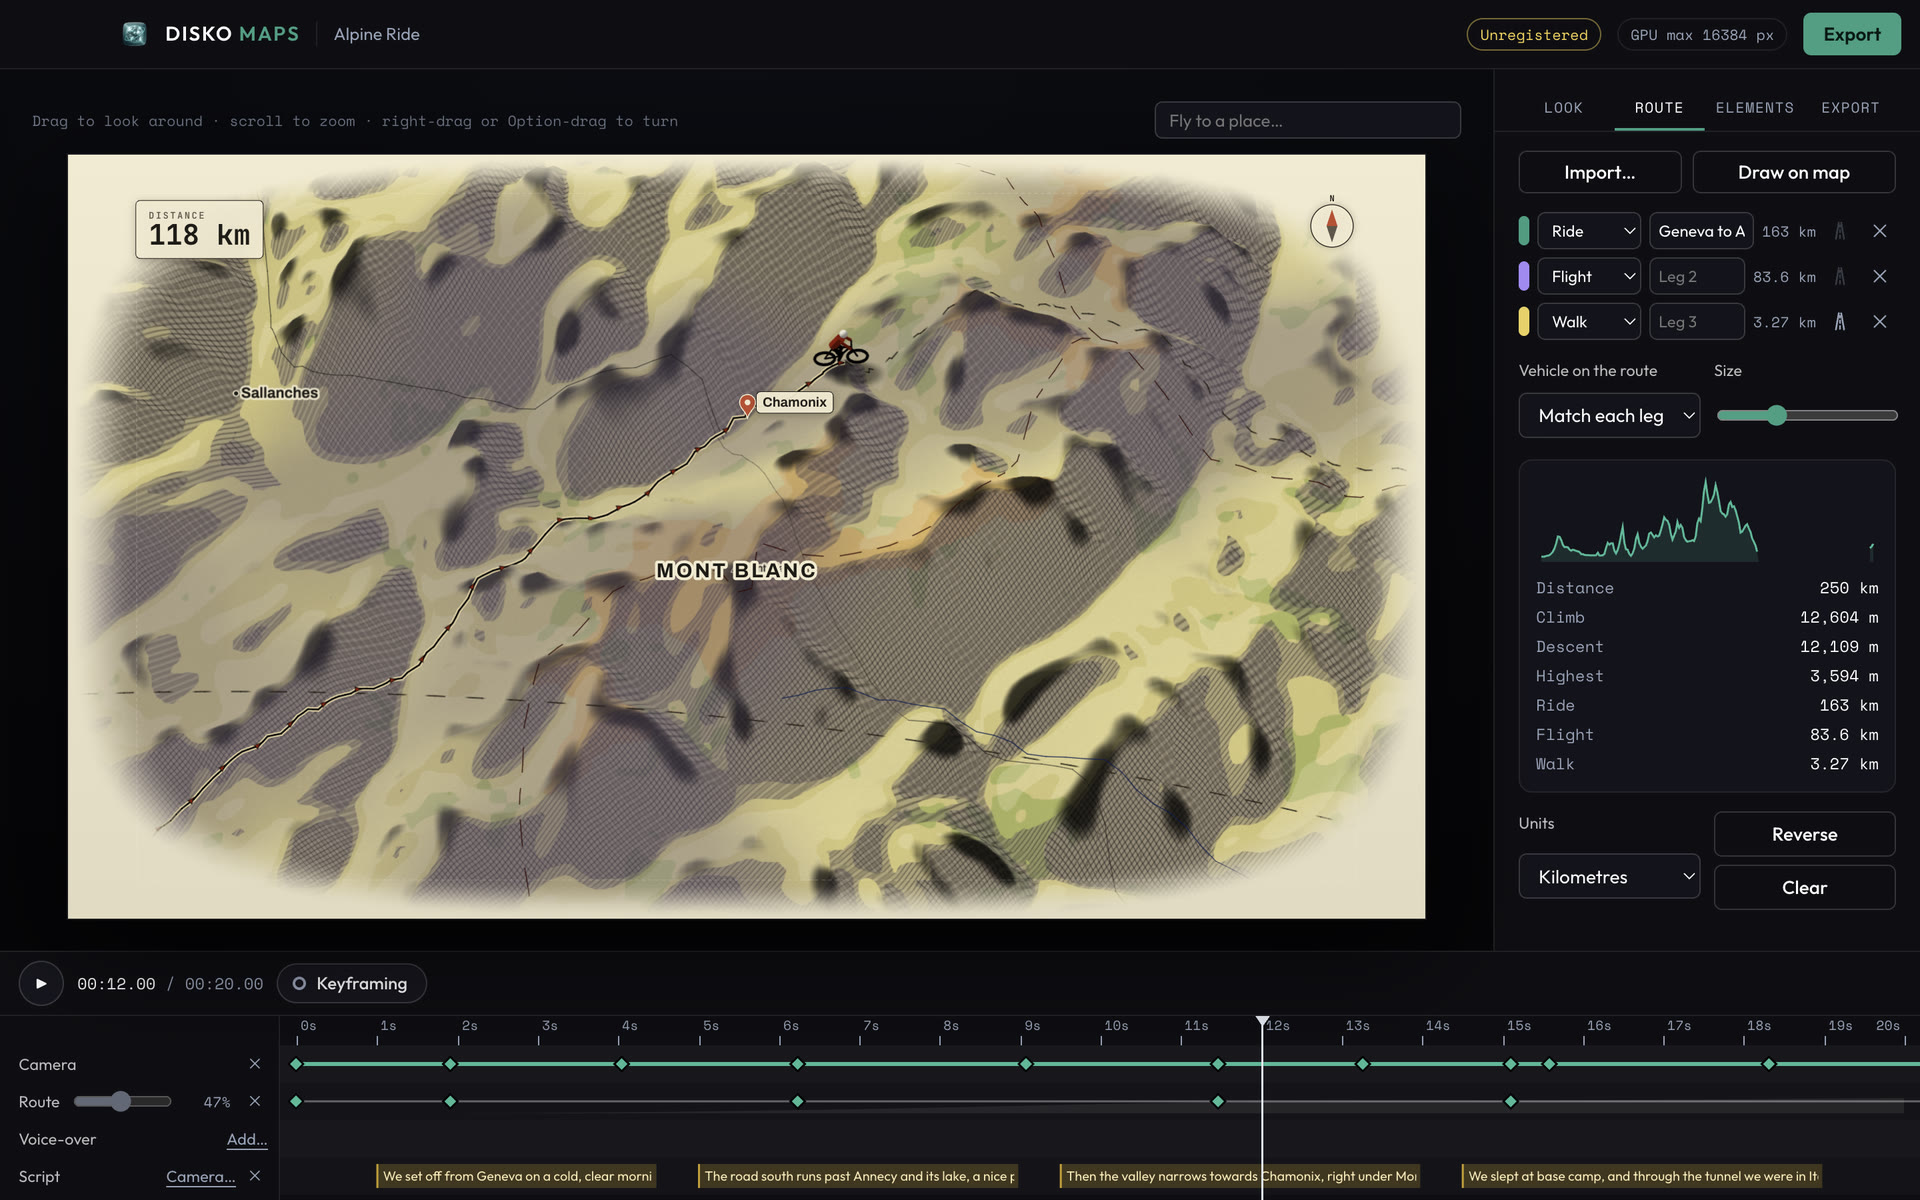Open the Kilometres units dropdown
The width and height of the screenshot is (1920, 1200).
click(x=1609, y=877)
